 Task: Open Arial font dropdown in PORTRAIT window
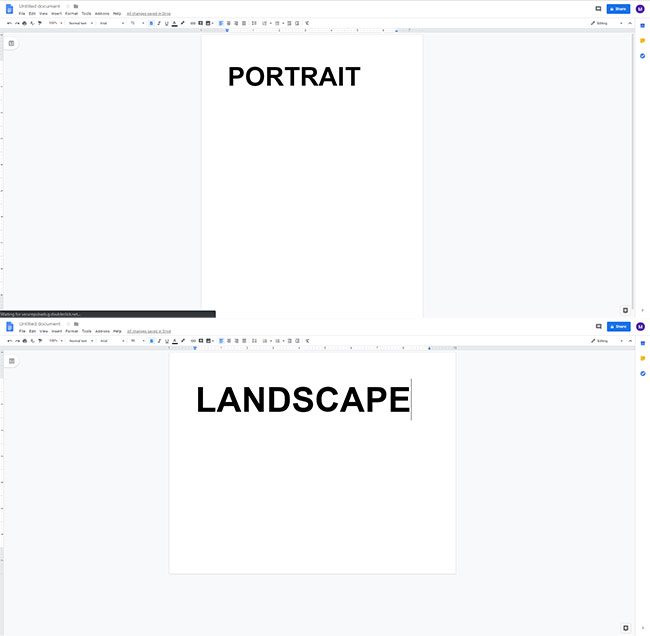tap(111, 23)
